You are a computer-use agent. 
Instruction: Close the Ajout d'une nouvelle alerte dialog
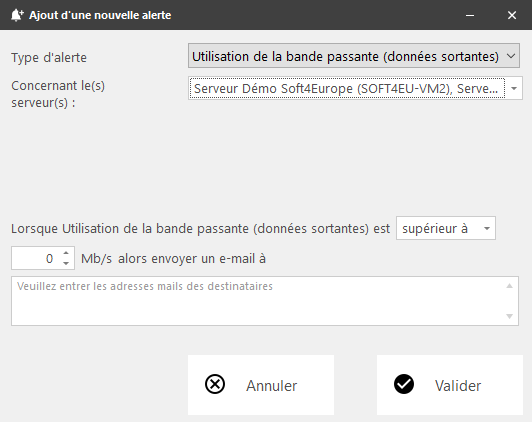(x=512, y=15)
